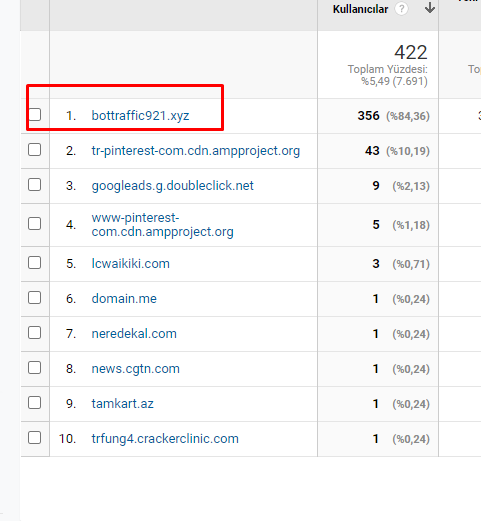Check the box for www-pinterest-com.cdn.ampproject.org
This screenshot has height=521, width=481.
point(35,224)
